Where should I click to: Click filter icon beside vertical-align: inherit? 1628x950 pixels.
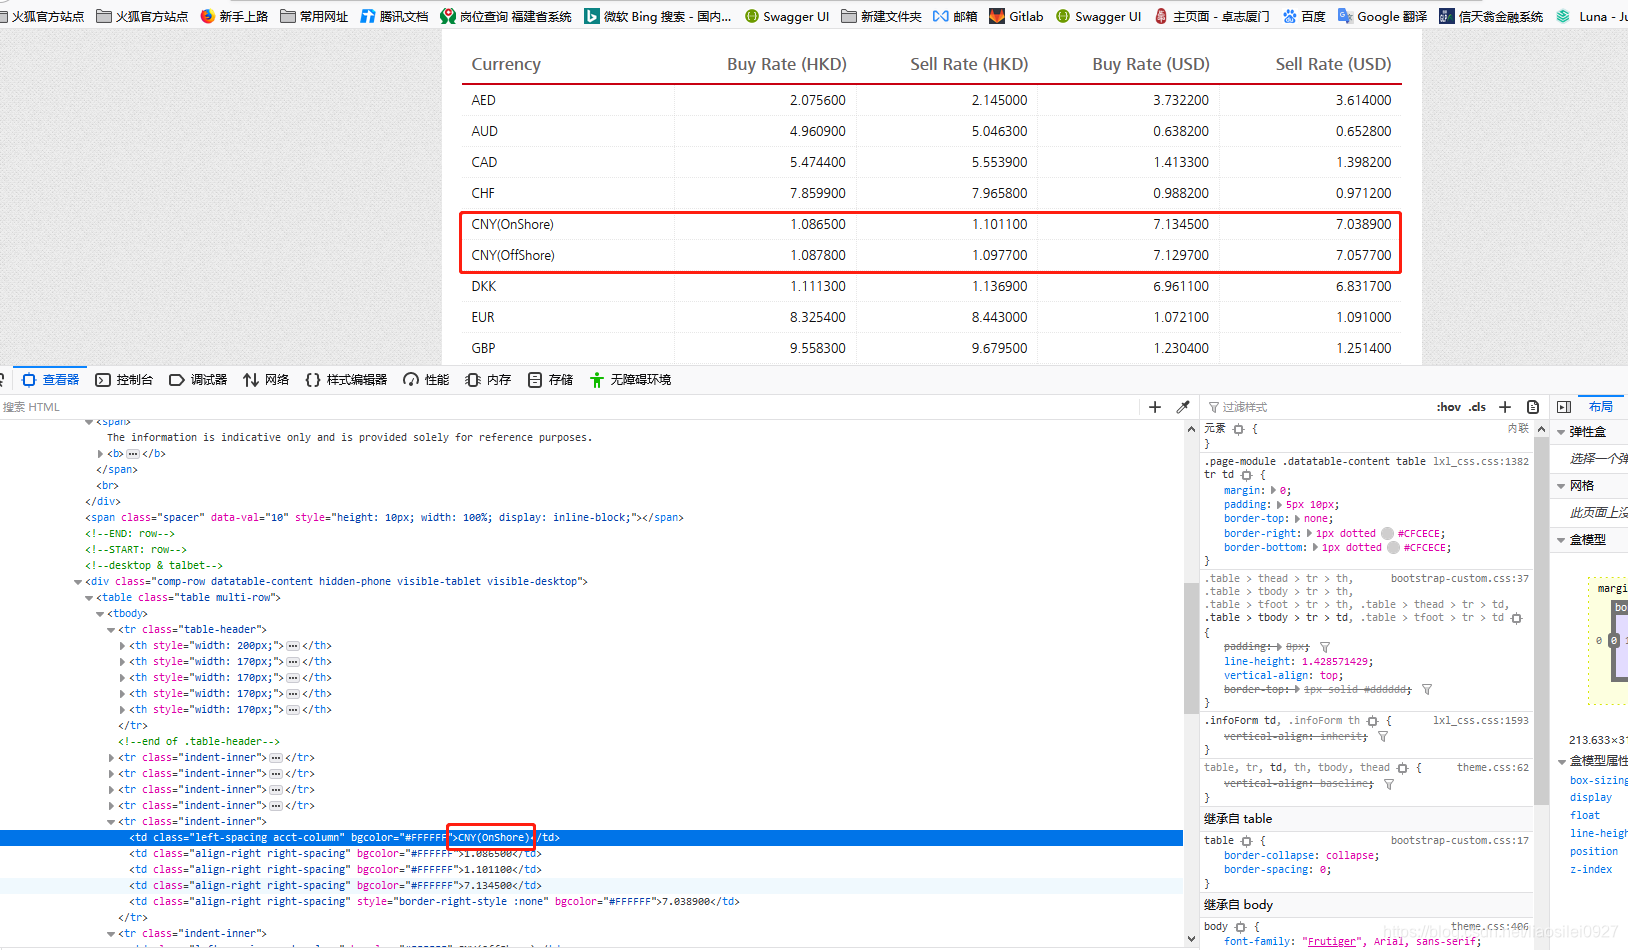(x=1383, y=736)
